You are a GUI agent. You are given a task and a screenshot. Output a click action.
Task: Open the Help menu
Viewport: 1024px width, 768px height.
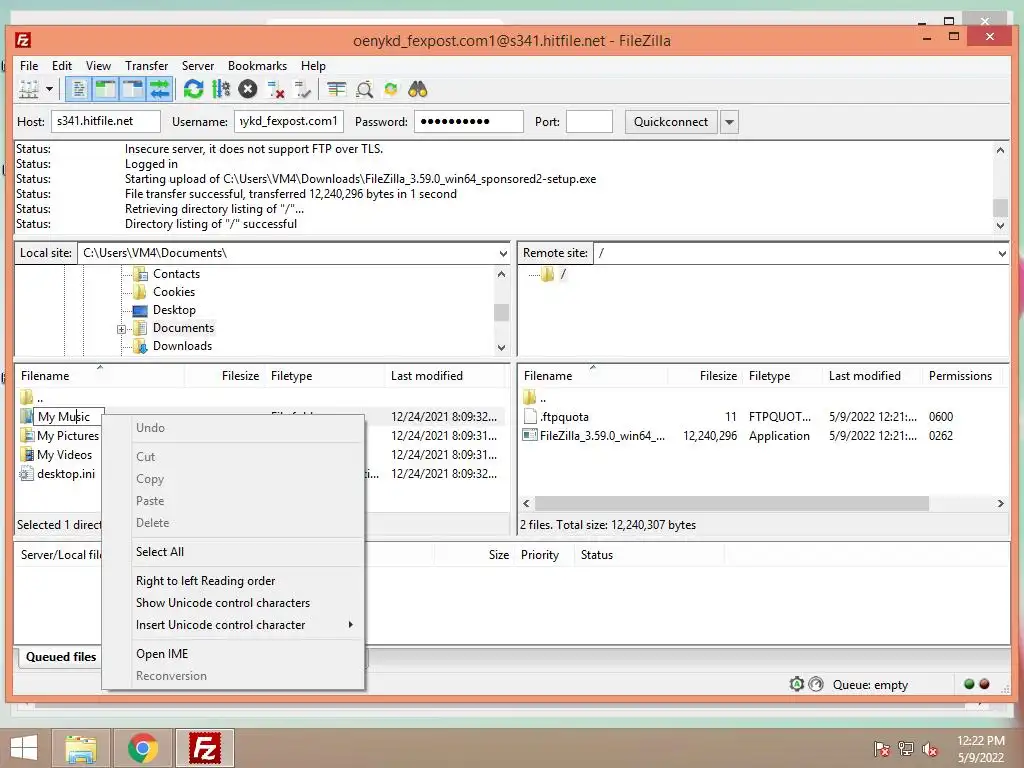[313, 66]
